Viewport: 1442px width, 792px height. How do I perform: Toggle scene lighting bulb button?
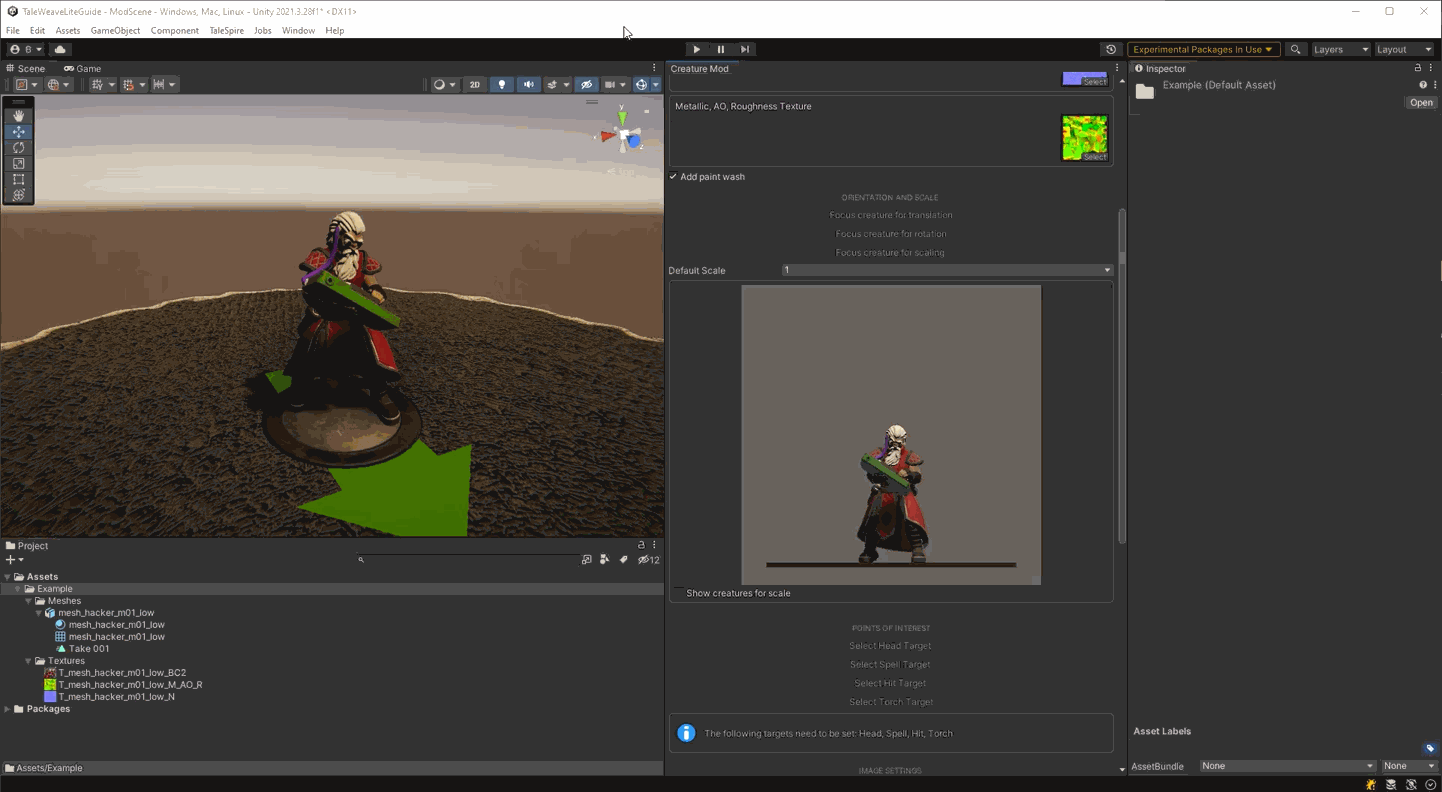[x=502, y=85]
